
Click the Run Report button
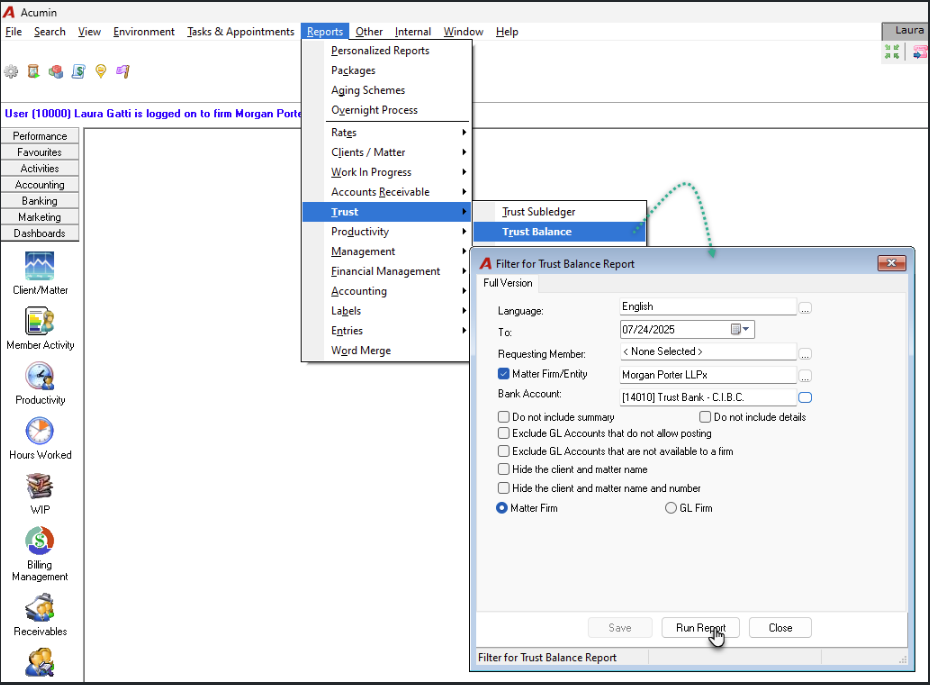point(700,627)
